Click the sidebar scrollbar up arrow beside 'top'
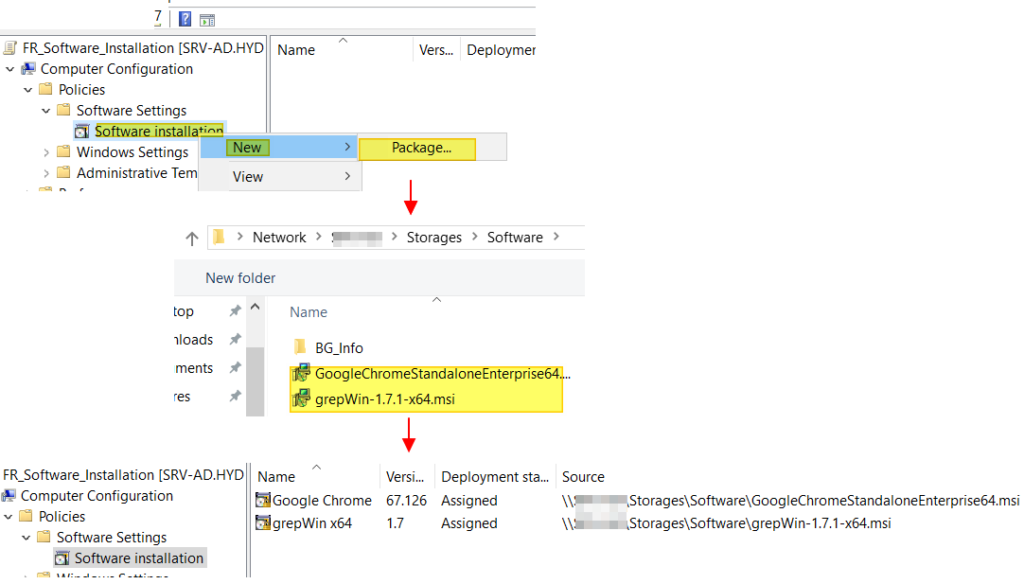Screen dimensions: 1024x584 coord(255,307)
